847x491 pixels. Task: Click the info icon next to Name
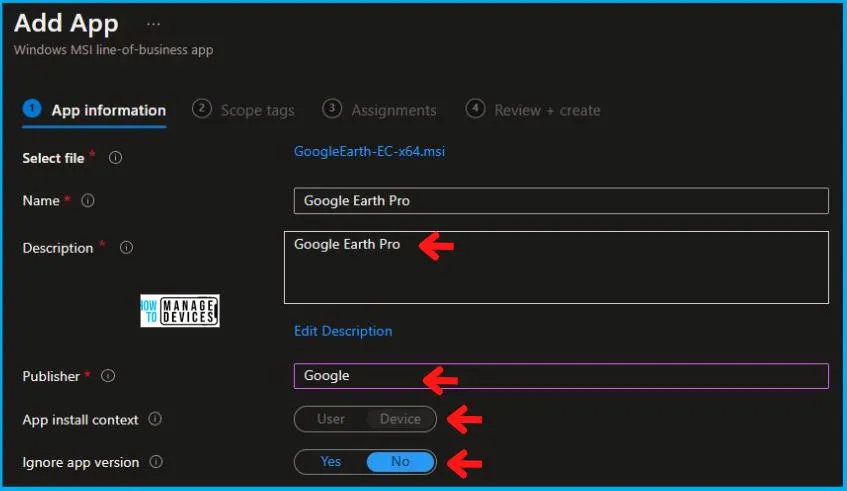(88, 200)
